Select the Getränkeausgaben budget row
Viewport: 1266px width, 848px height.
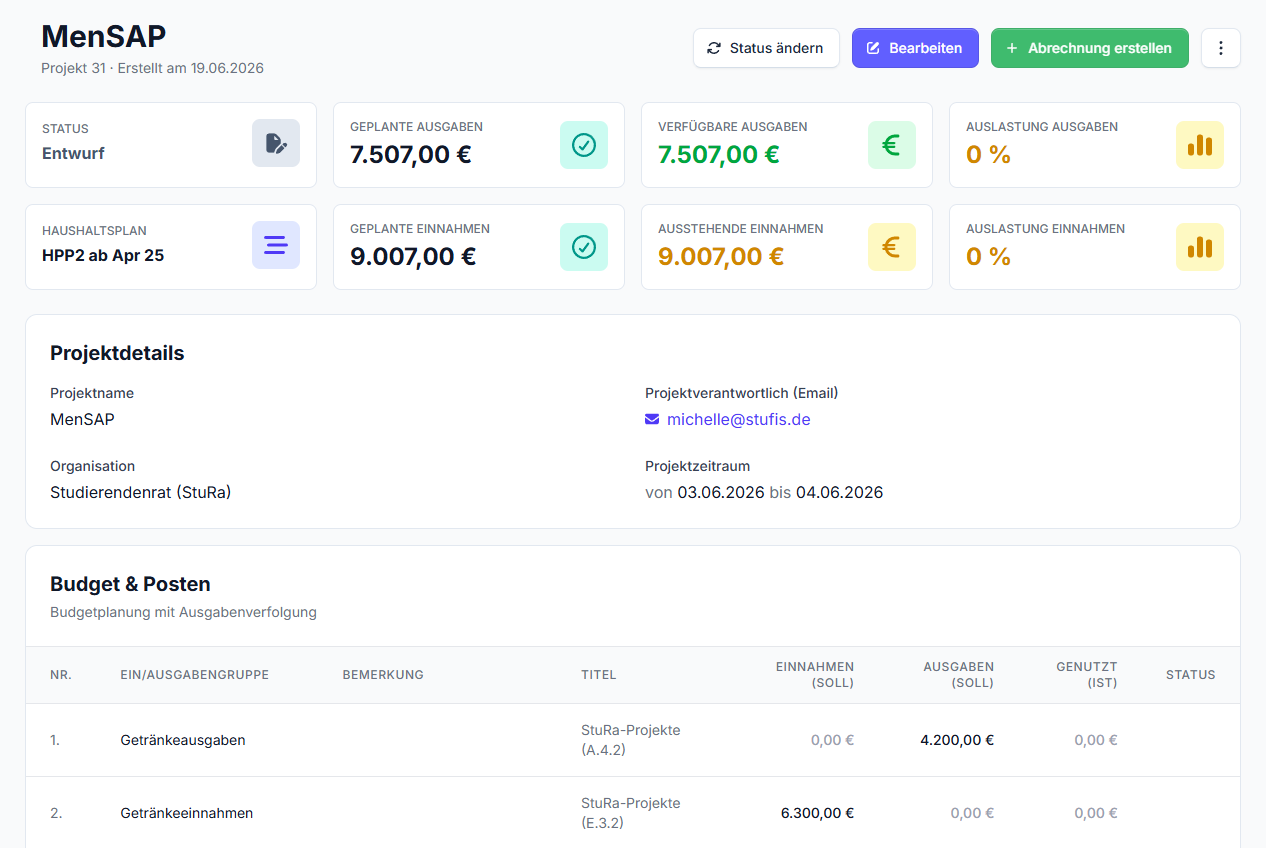point(633,740)
